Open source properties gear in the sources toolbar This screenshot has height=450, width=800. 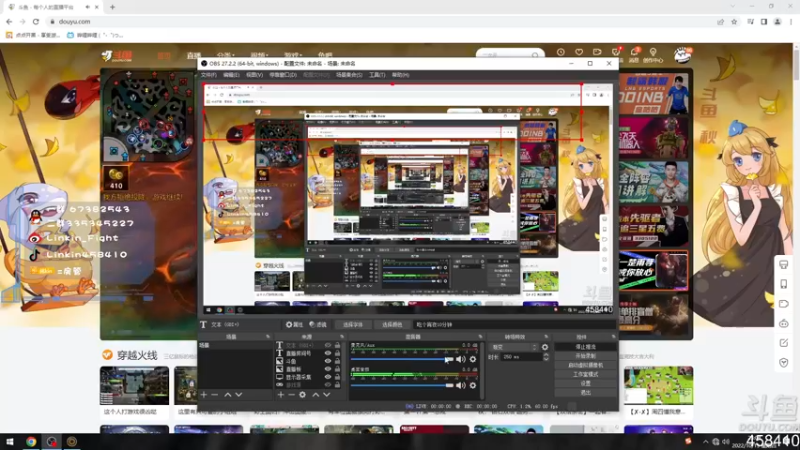click(x=303, y=395)
